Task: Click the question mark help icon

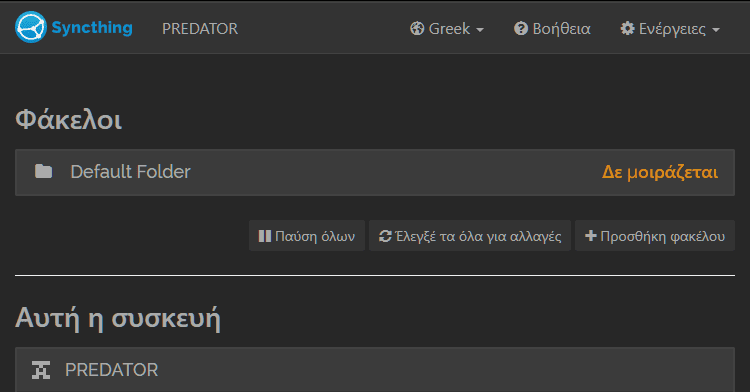Action: 520,29
